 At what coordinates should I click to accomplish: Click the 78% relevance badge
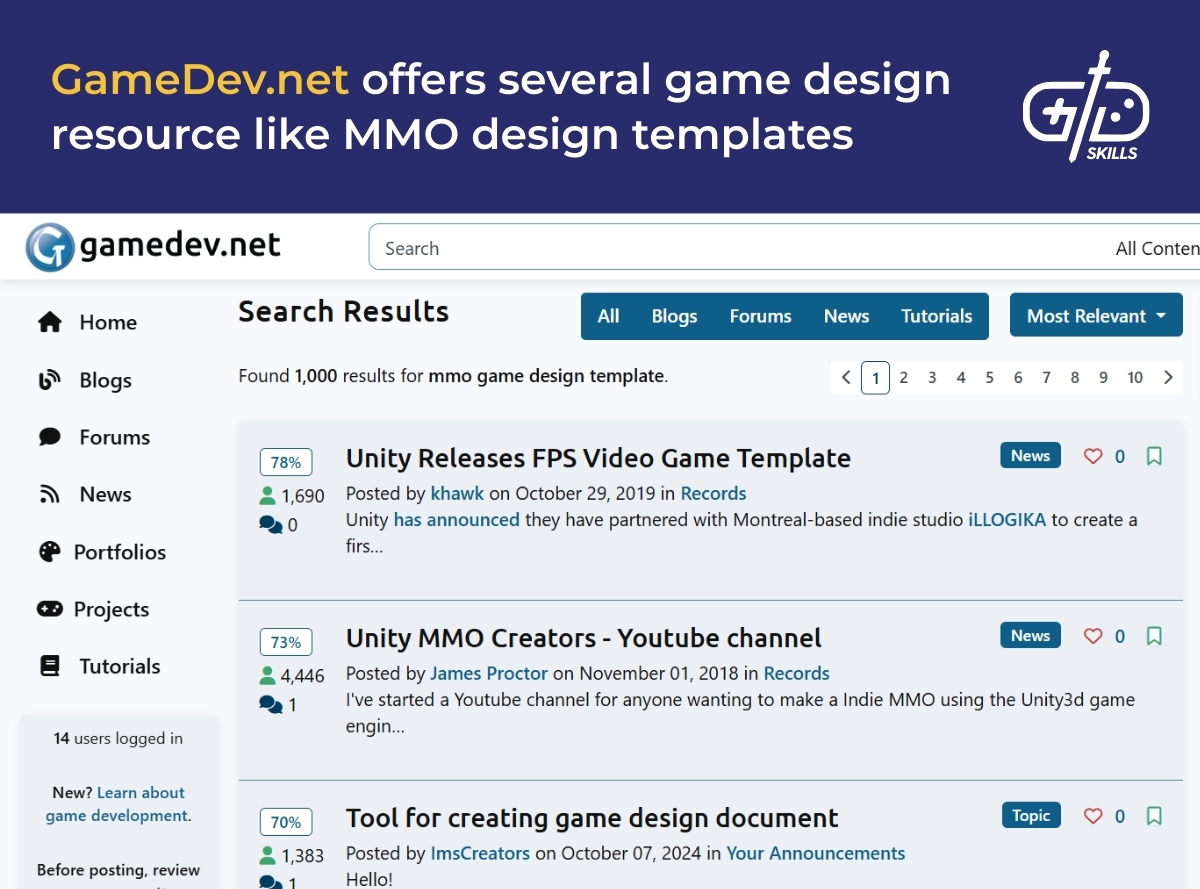pos(286,461)
